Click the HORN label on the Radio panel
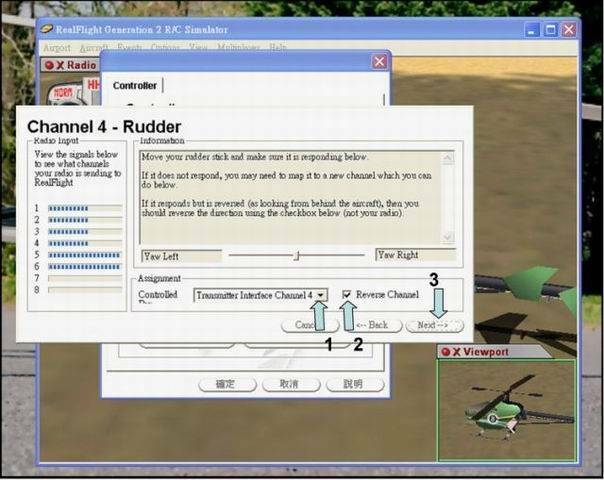 pos(63,92)
